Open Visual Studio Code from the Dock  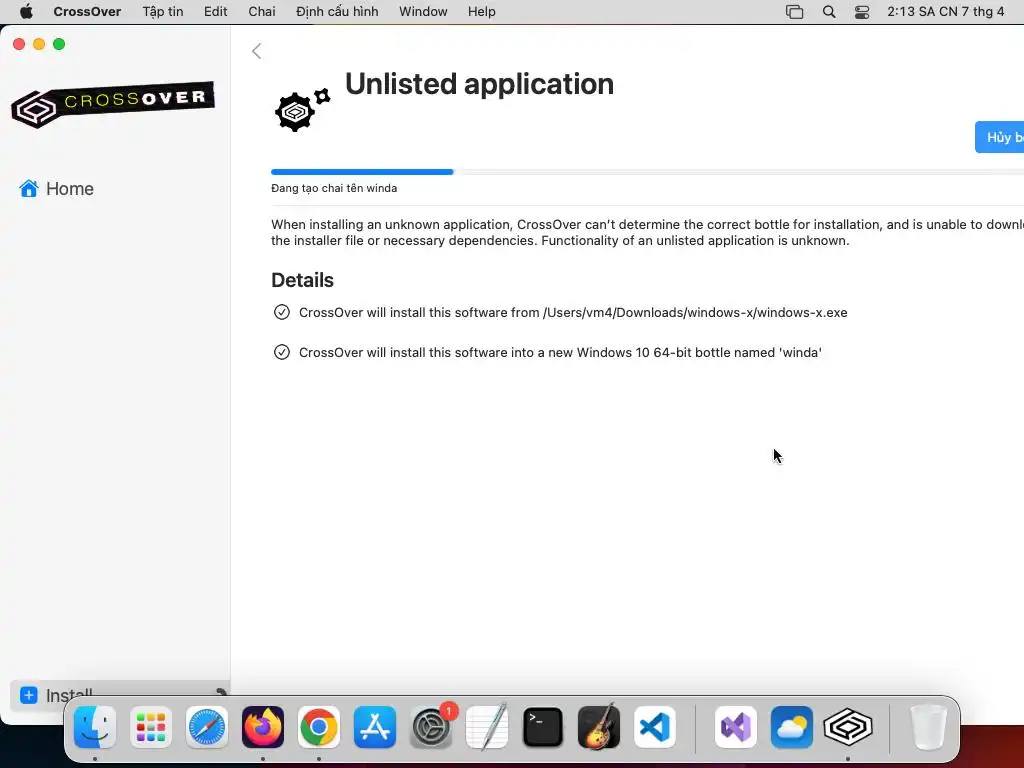coord(654,727)
